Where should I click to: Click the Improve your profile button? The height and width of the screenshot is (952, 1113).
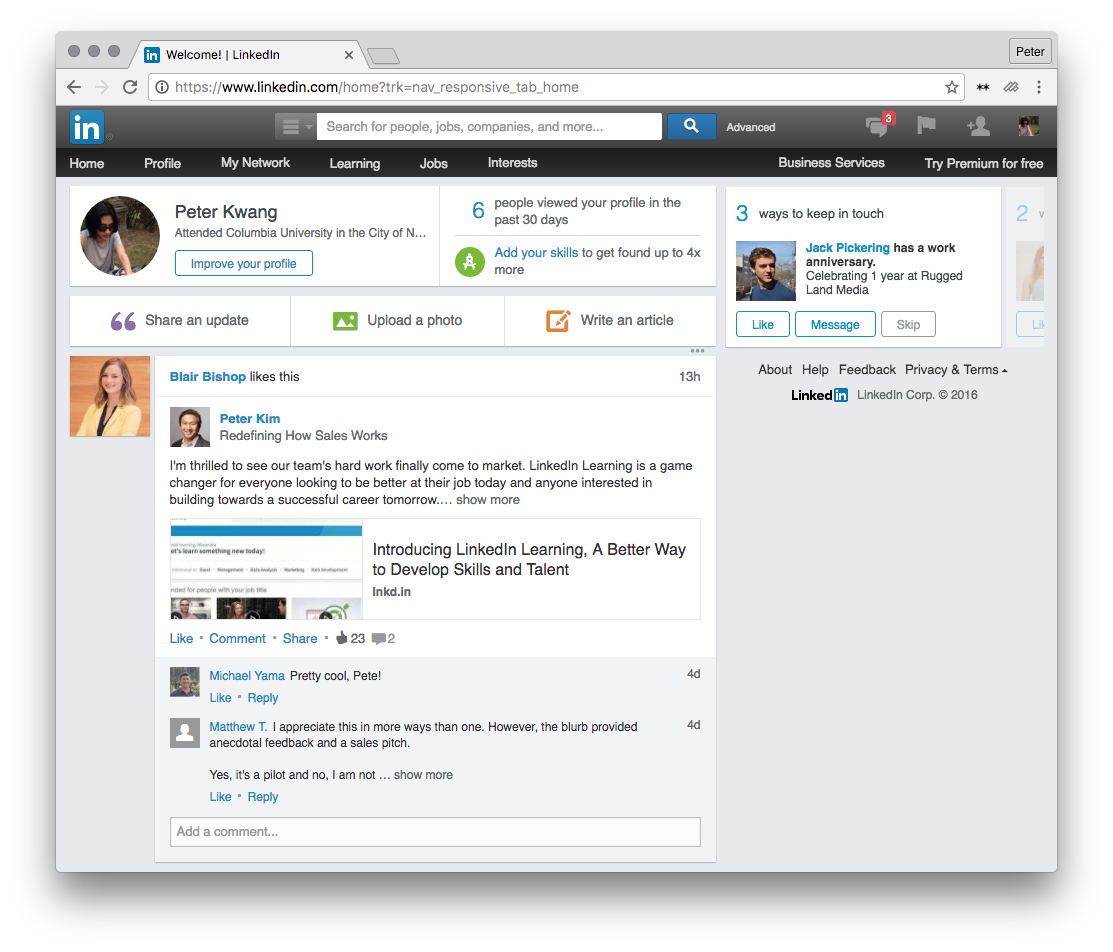[x=243, y=263]
